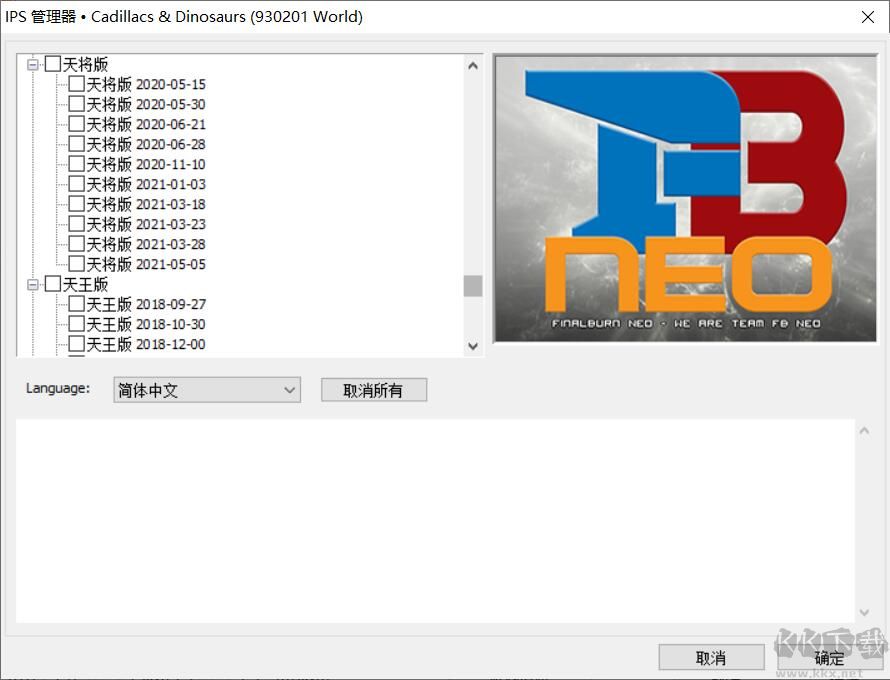Screen dimensions: 890x680
Task: Select the 天王版 2018-12-00 entry text
Action: (146, 344)
